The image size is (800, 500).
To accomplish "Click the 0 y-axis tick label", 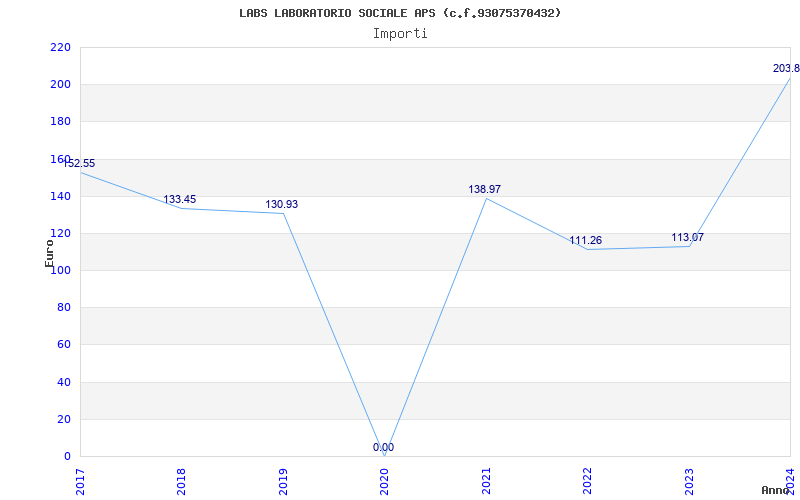I will pyautogui.click(x=67, y=457).
